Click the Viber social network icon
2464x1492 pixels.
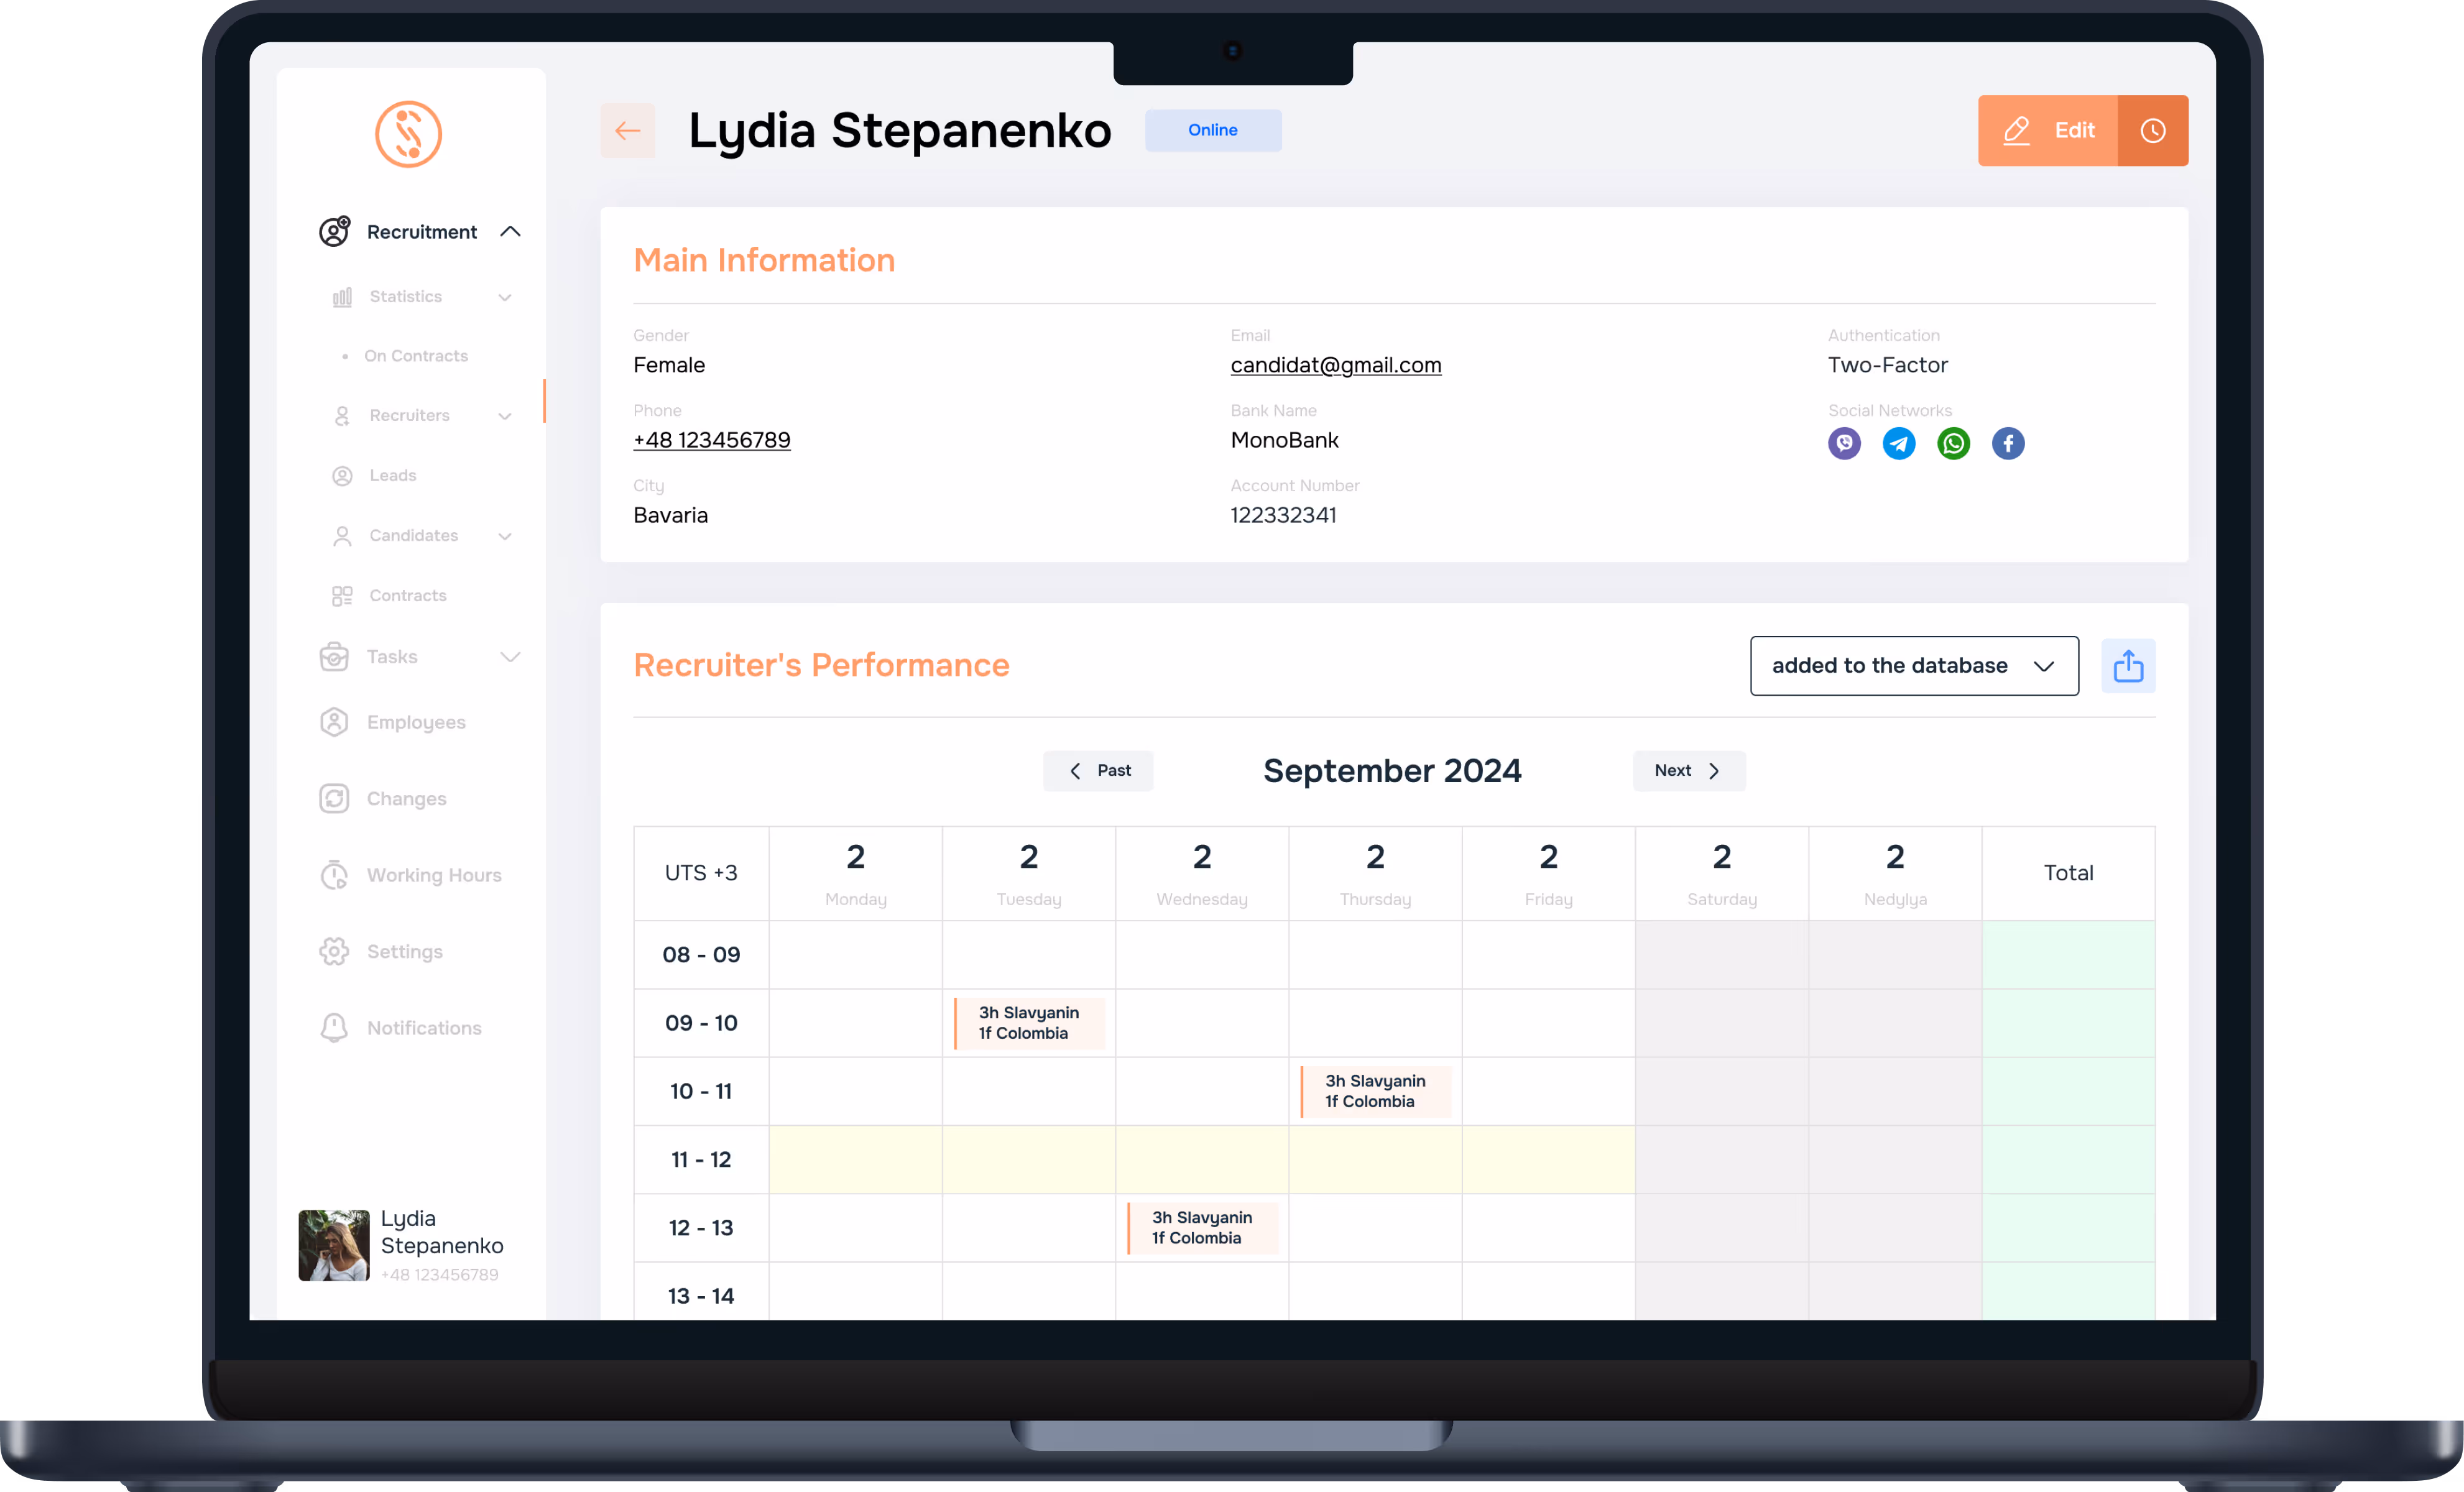point(1844,443)
